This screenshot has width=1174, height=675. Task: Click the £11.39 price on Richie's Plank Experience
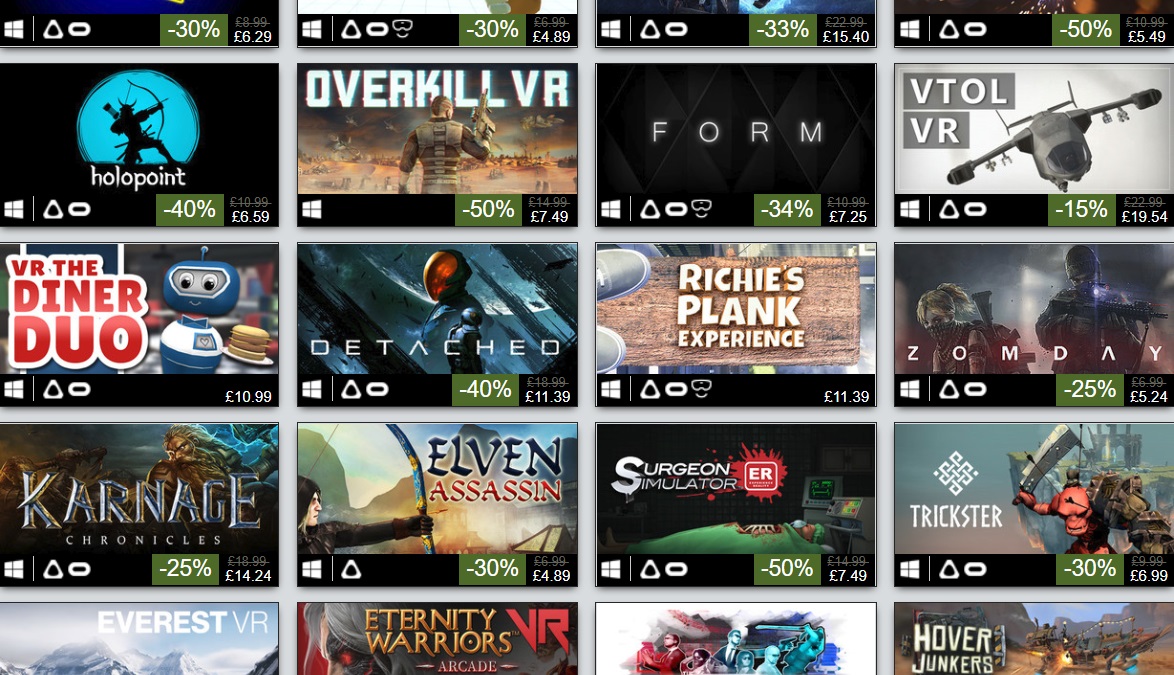(846, 397)
